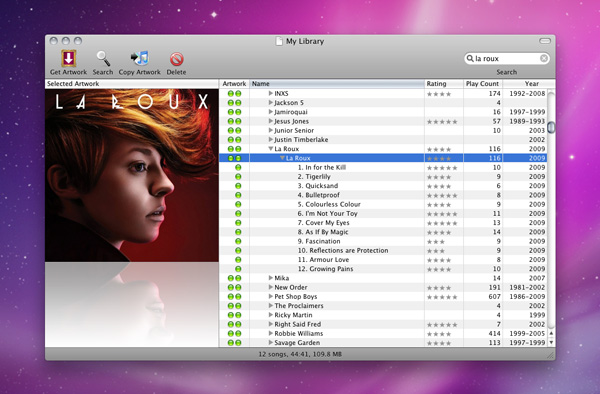Click the star rating of Pet Shop Boys
Image resolution: width=600 pixels, height=394 pixels.
pos(442,297)
